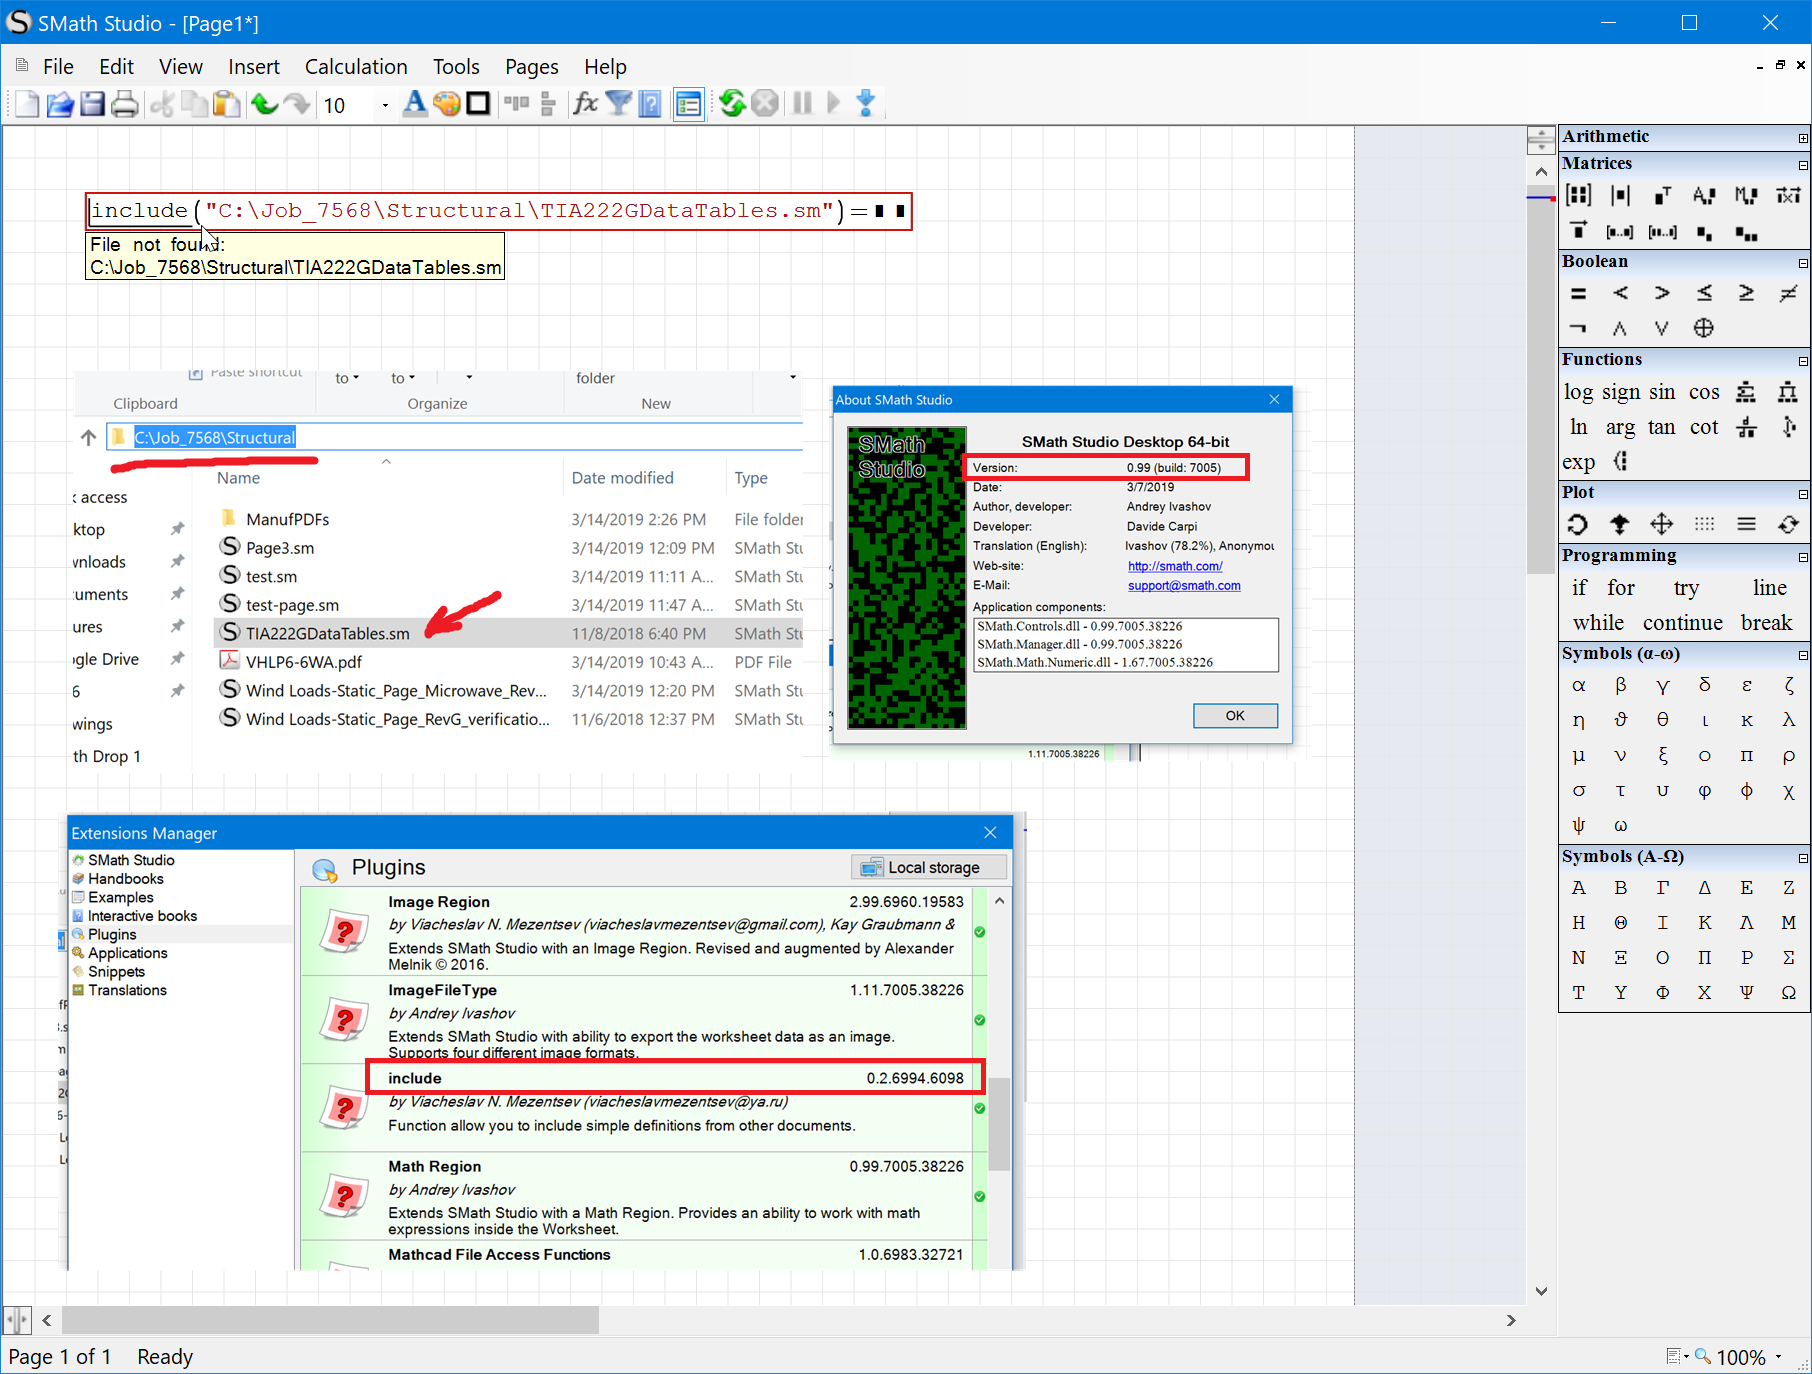Image resolution: width=1812 pixels, height=1374 pixels.
Task: Open the font size dropdown
Action: tap(385, 105)
